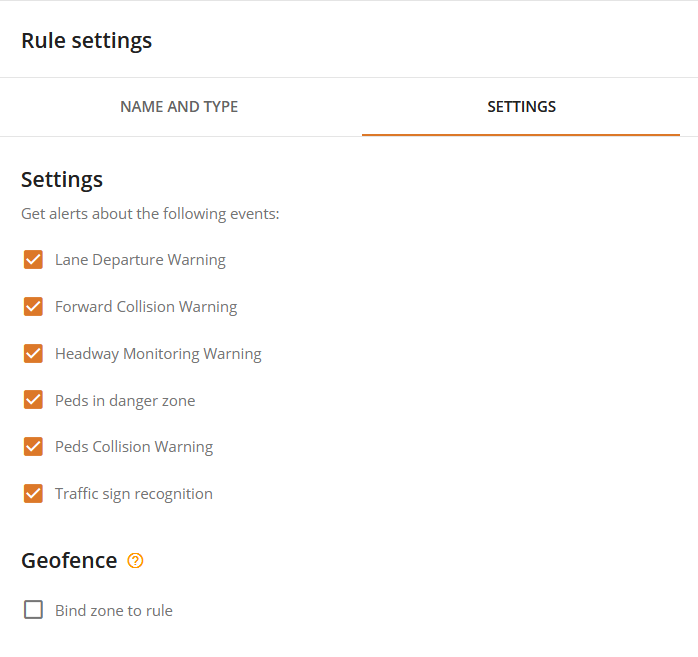Select the SETTINGS tab

[x=521, y=107]
